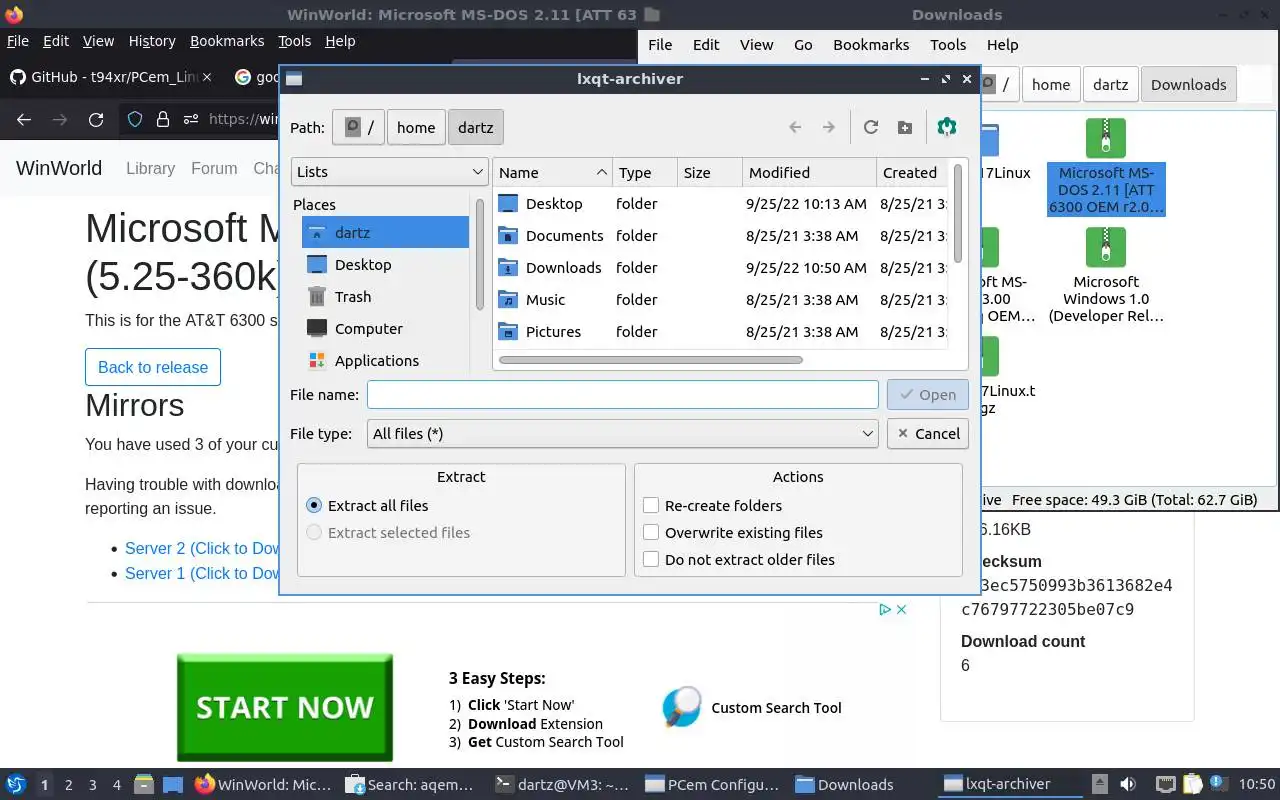The image size is (1280, 800).
Task: Click the Documents folder icon in file list
Action: [x=508, y=235]
